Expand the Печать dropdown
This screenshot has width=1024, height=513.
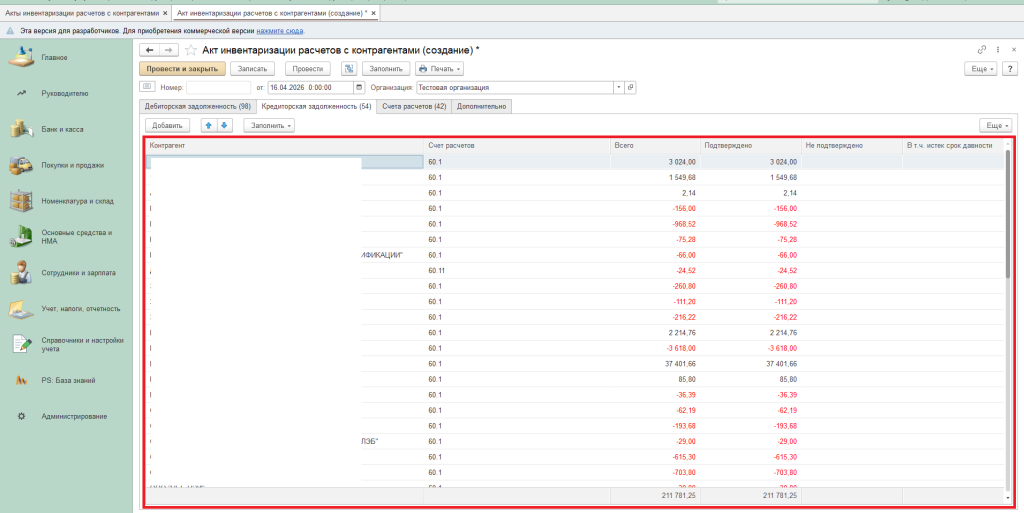(x=440, y=69)
